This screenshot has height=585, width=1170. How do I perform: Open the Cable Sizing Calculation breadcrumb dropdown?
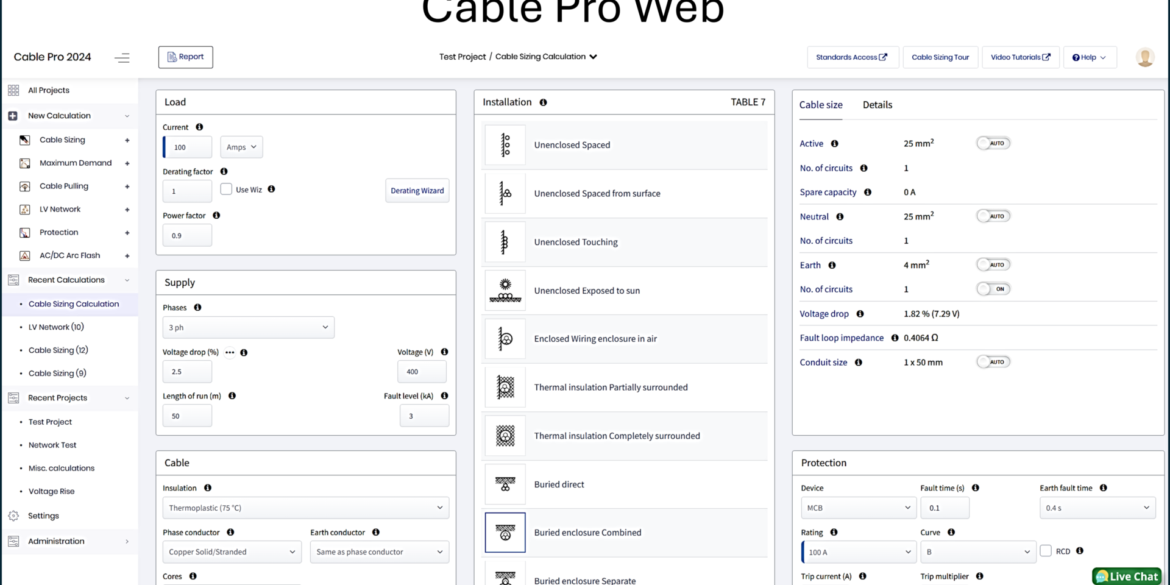(546, 57)
